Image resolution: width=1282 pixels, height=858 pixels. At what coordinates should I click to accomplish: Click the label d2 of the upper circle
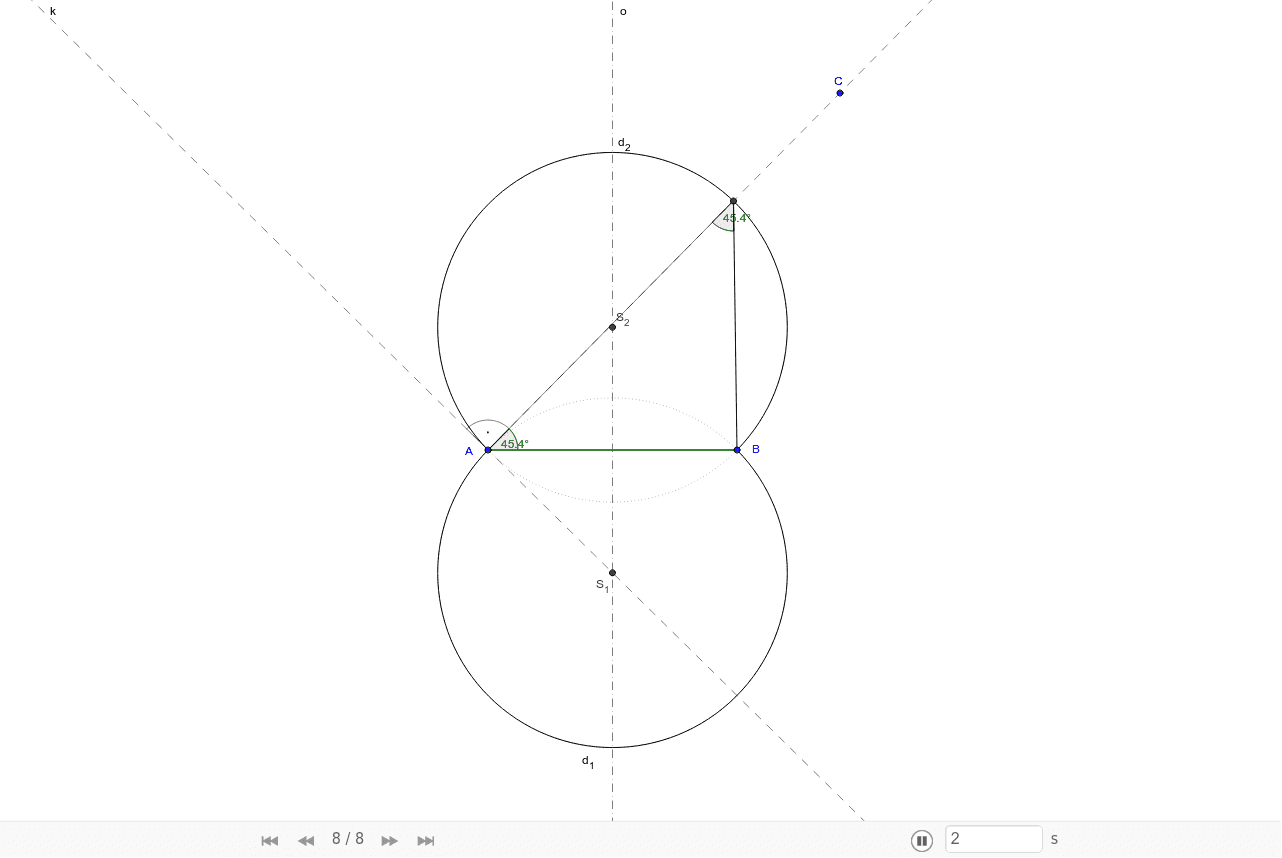click(x=624, y=144)
